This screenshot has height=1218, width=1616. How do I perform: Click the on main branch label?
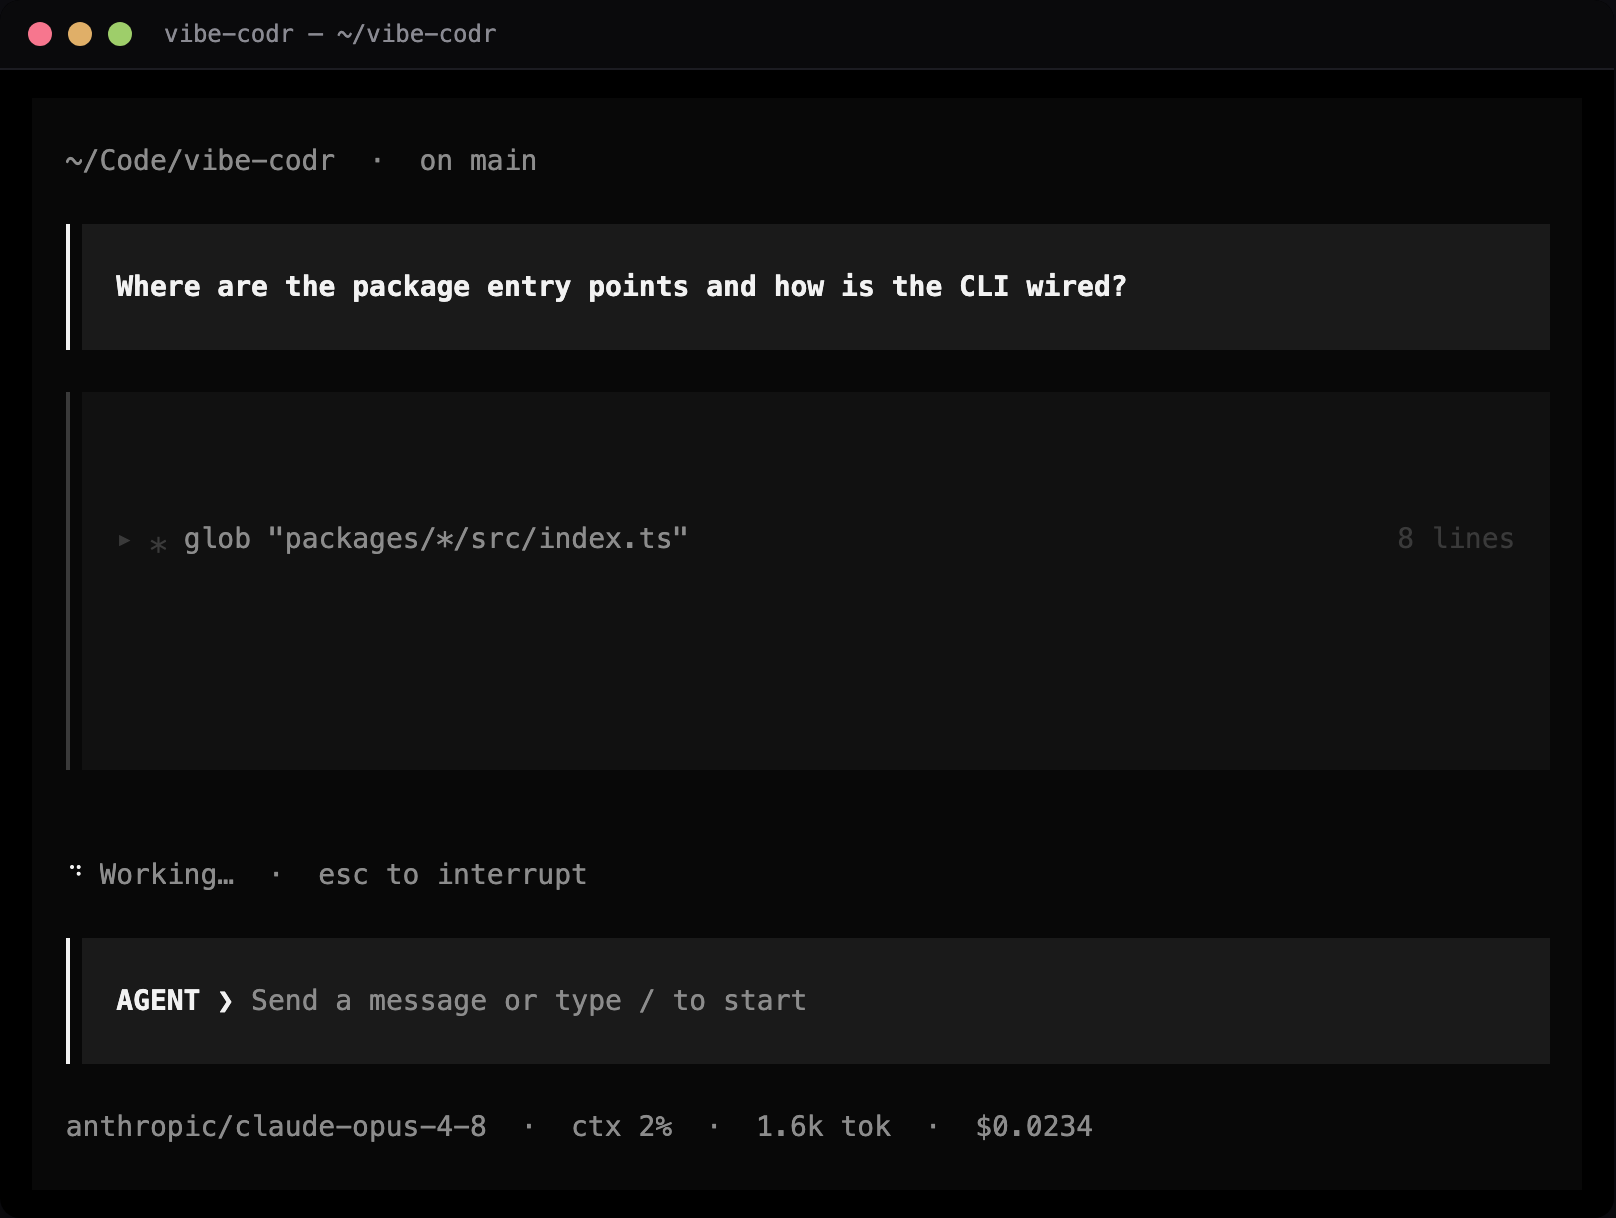pyautogui.click(x=478, y=161)
